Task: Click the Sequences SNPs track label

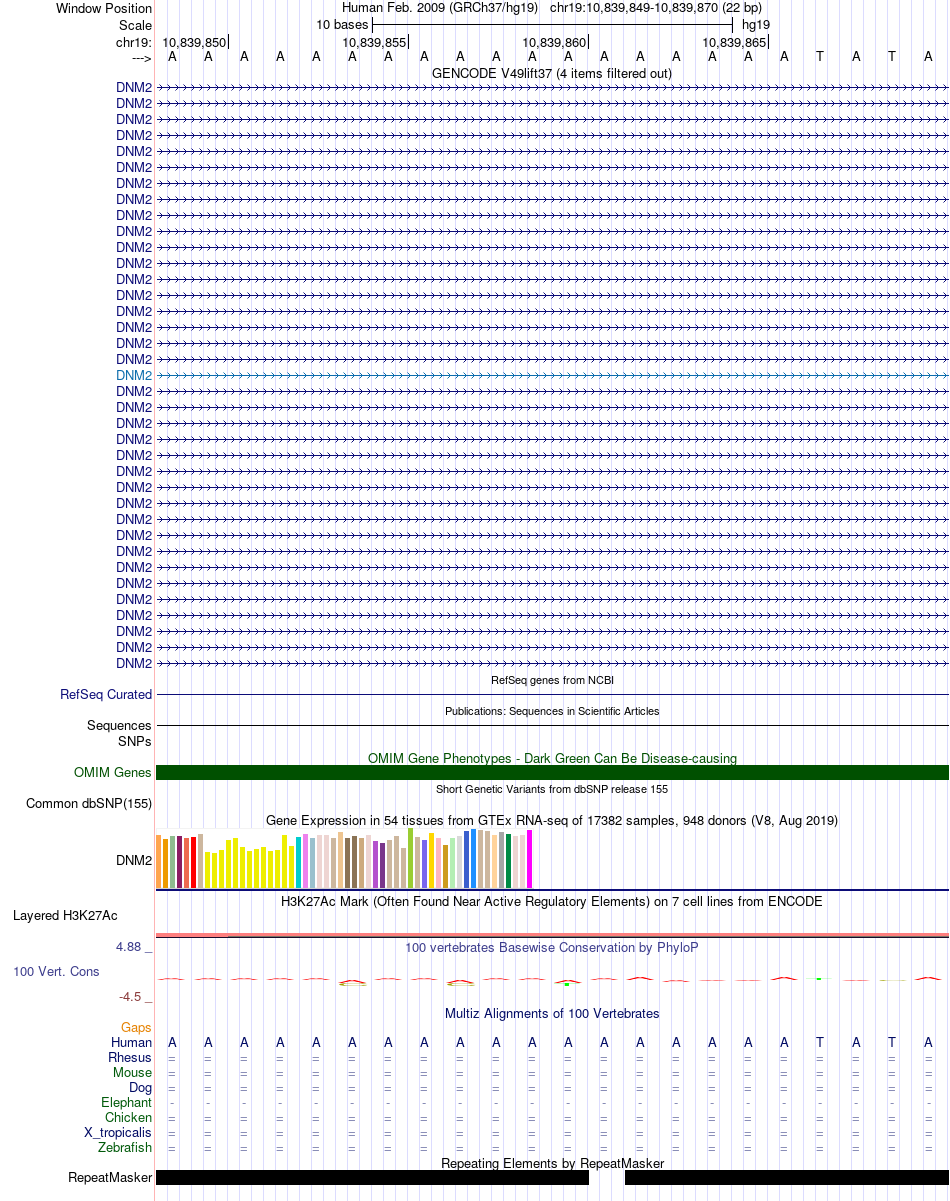Action: pyautogui.click(x=119, y=733)
